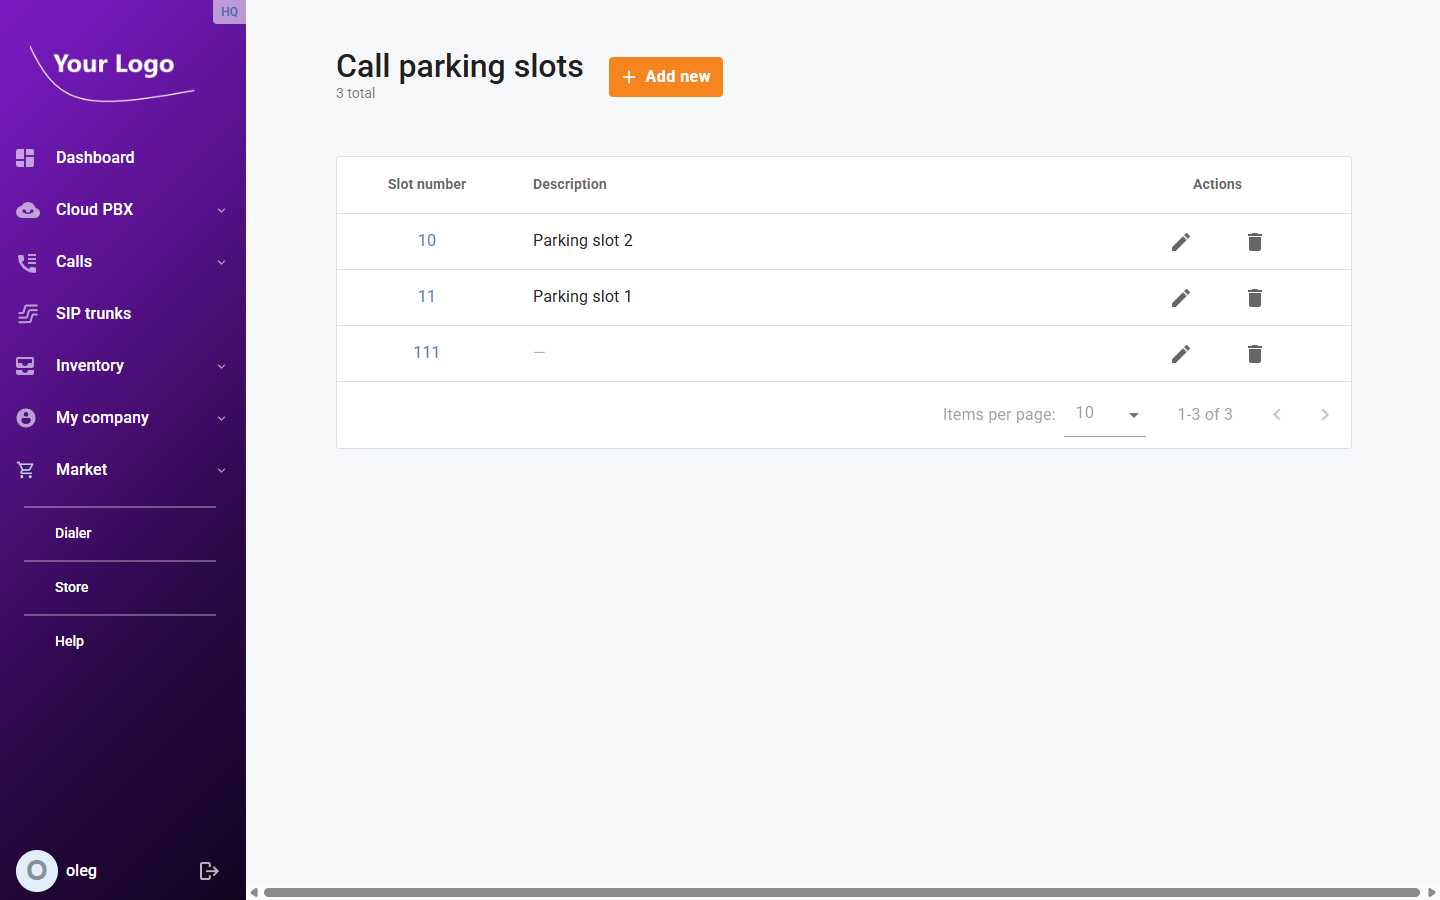
Task: Click the SIP trunks icon
Action: click(x=26, y=313)
